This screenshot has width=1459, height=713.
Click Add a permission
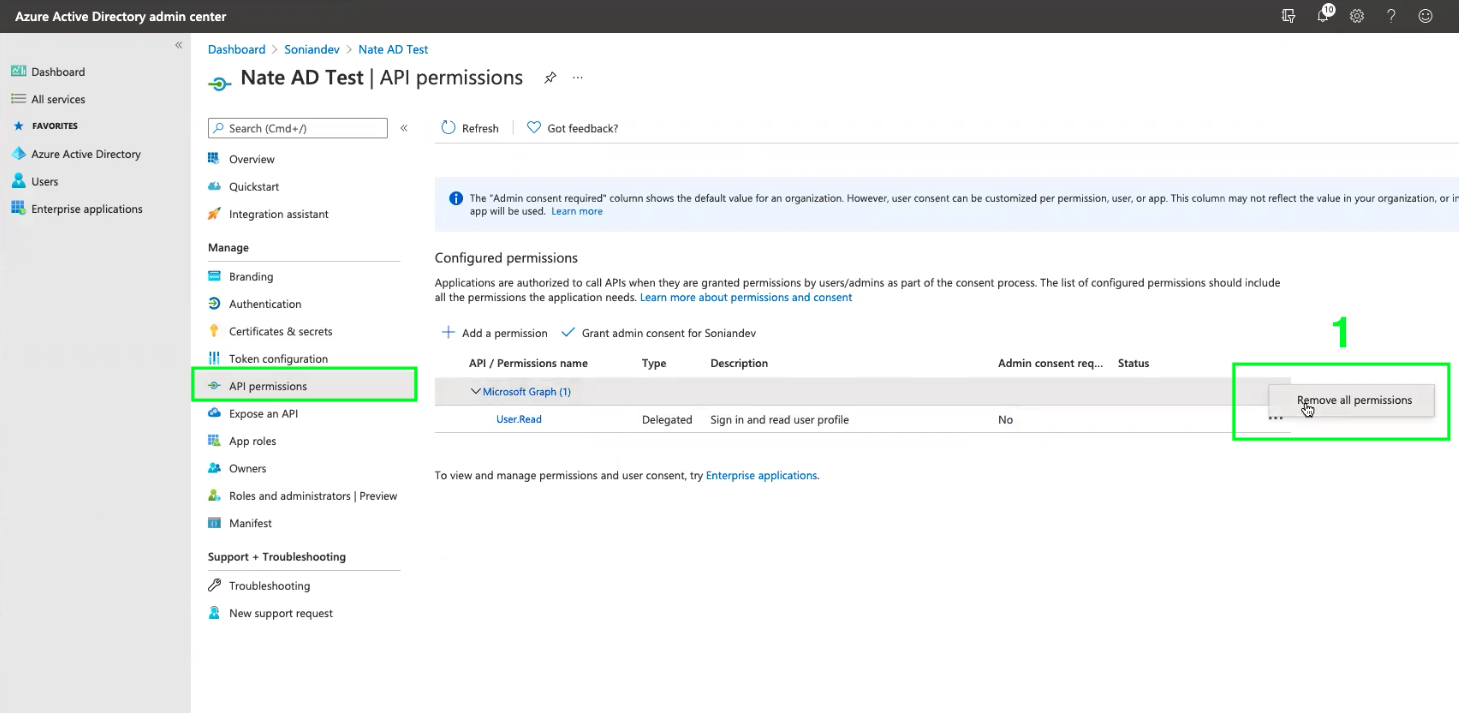click(495, 333)
